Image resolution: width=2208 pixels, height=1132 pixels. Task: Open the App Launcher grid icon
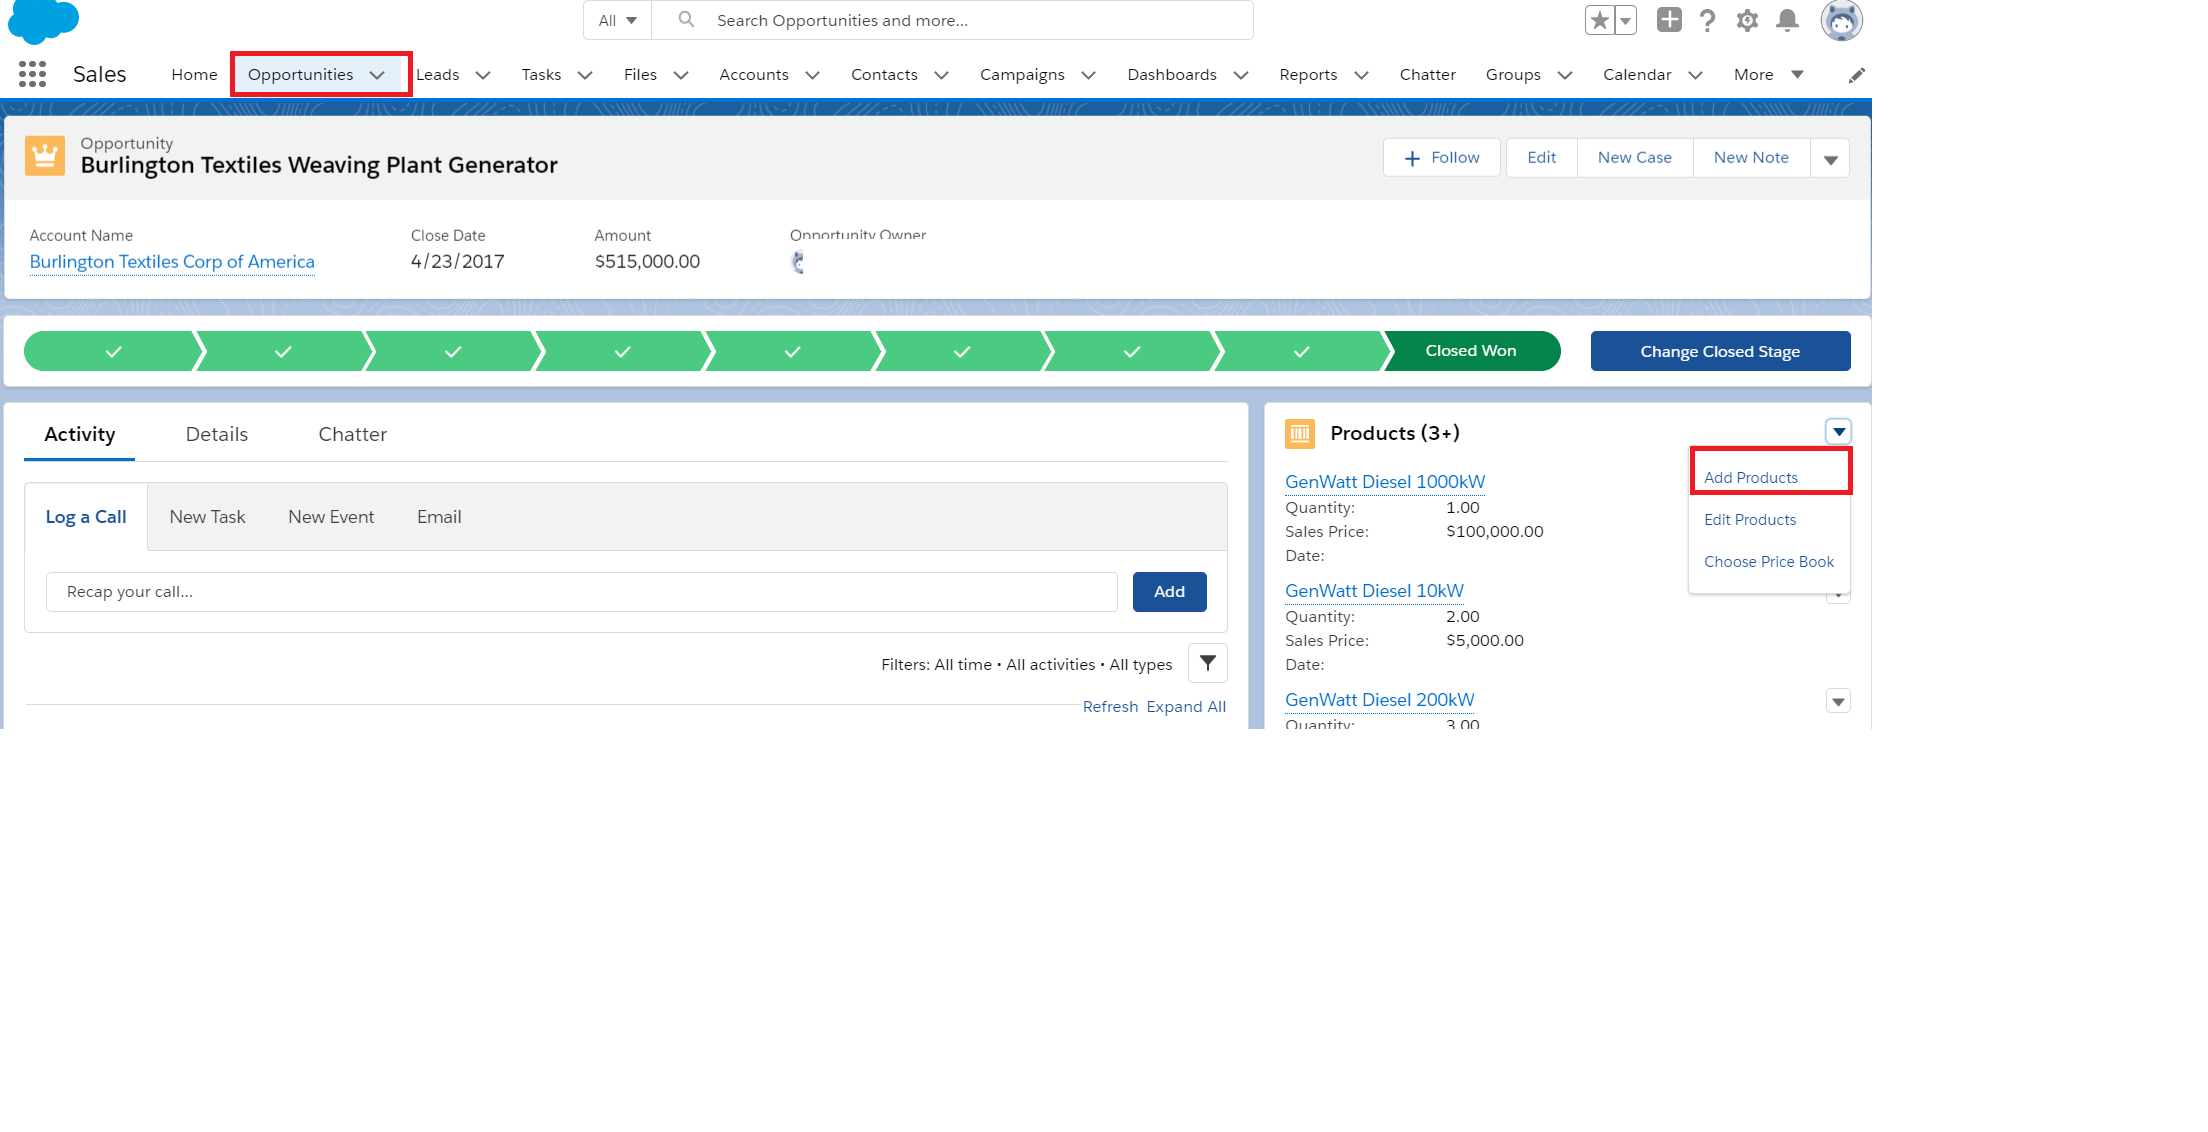click(32, 74)
